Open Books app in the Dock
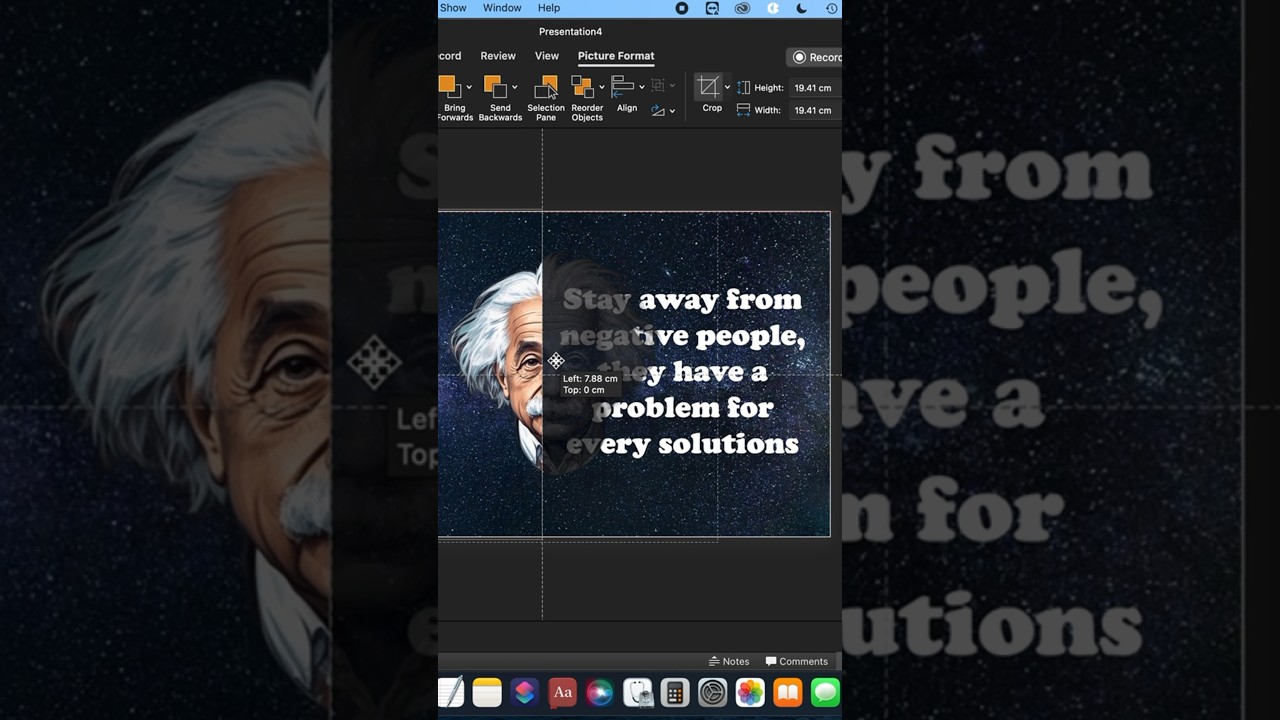The width and height of the screenshot is (1280, 720). 788,692
